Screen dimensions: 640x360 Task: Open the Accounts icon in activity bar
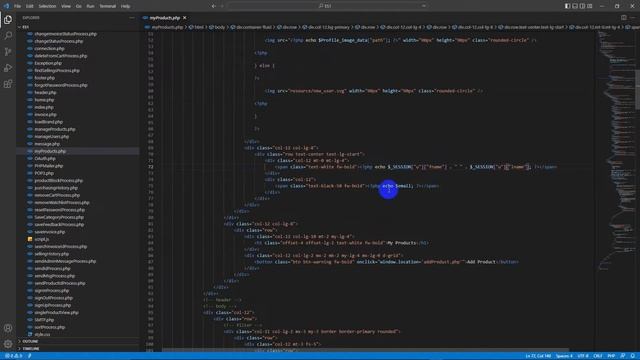(8, 328)
